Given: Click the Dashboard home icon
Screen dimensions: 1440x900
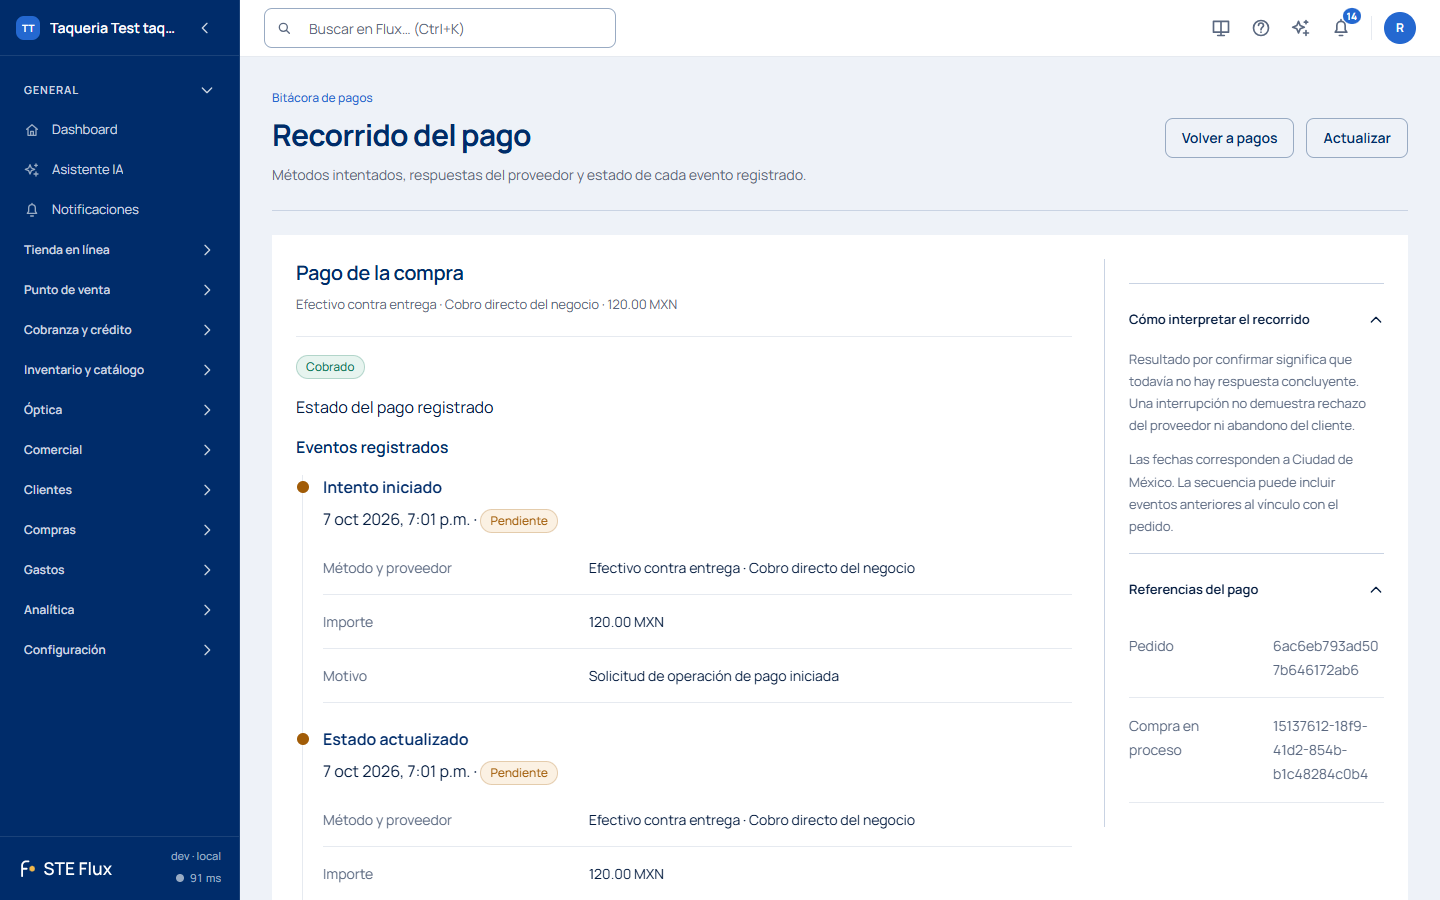Looking at the screenshot, I should pyautogui.click(x=32, y=130).
